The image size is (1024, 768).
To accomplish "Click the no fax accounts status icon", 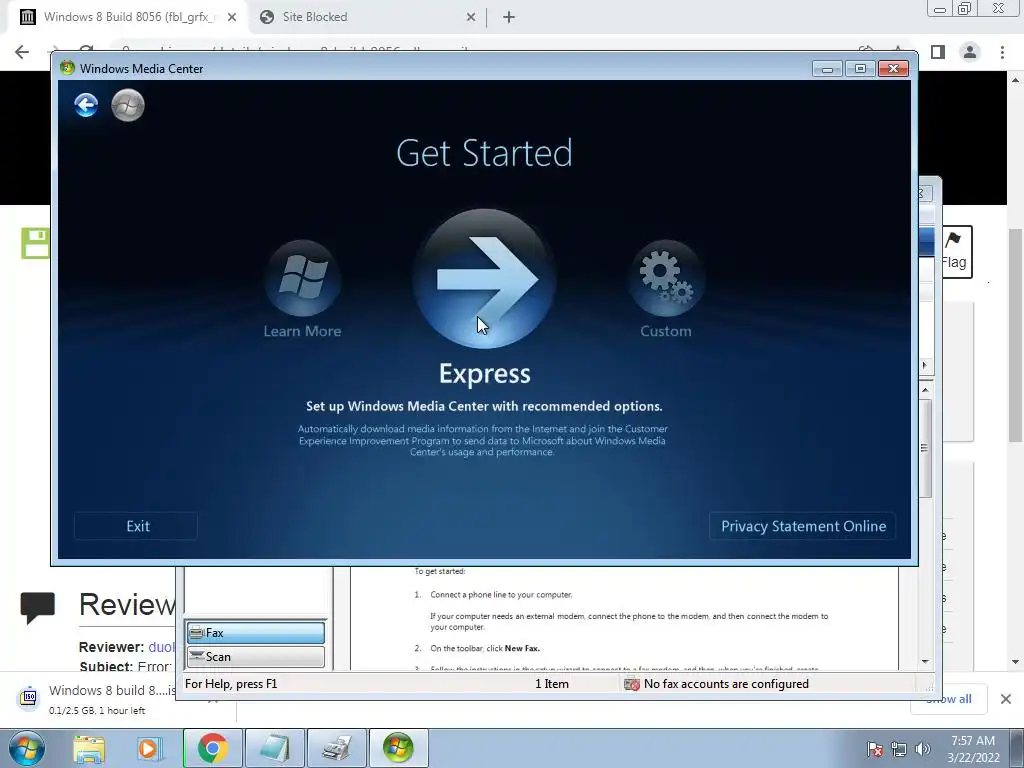I will 632,684.
